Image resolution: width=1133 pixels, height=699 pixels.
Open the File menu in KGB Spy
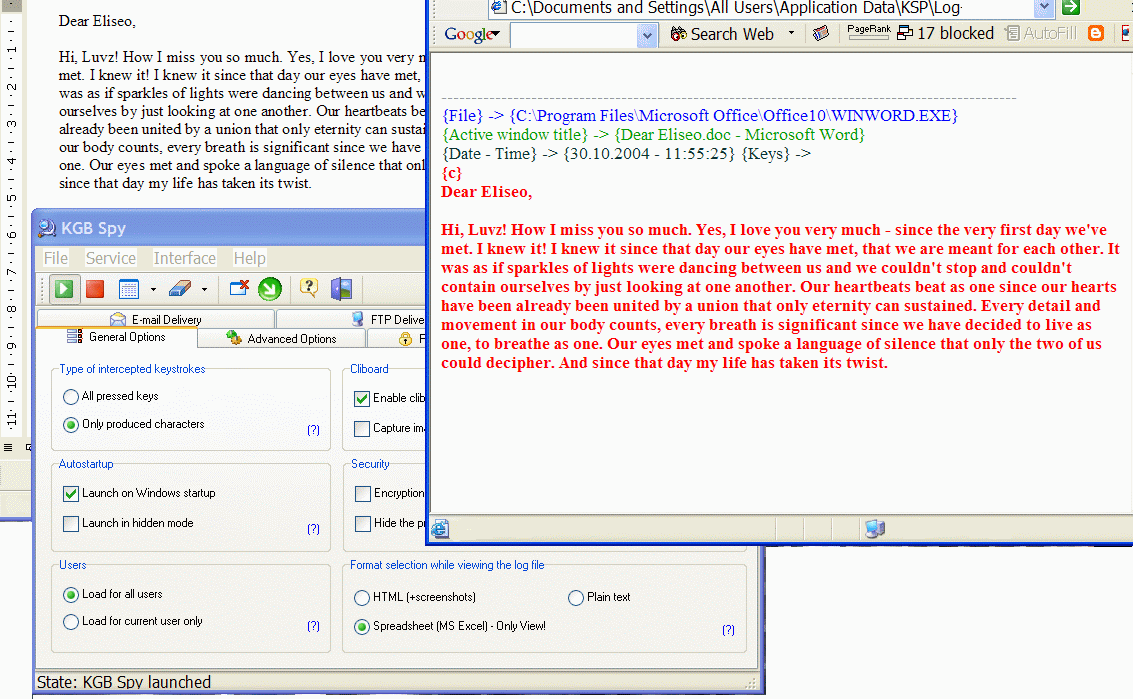pyautogui.click(x=56, y=258)
